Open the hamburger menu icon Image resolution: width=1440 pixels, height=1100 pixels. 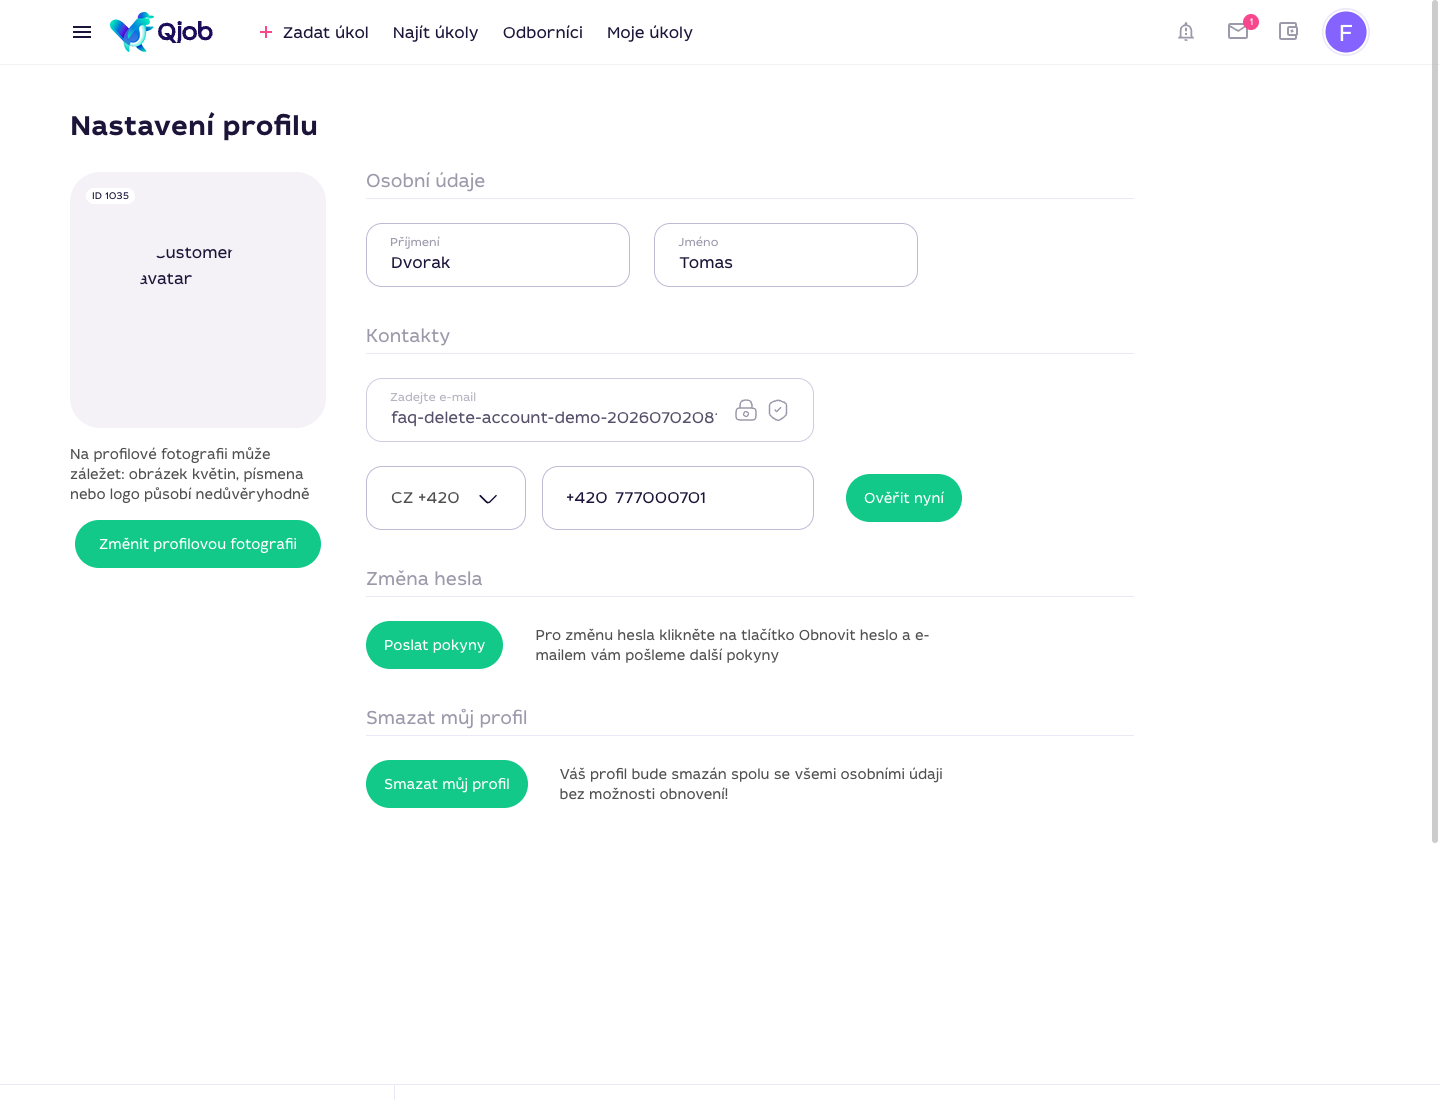[82, 32]
